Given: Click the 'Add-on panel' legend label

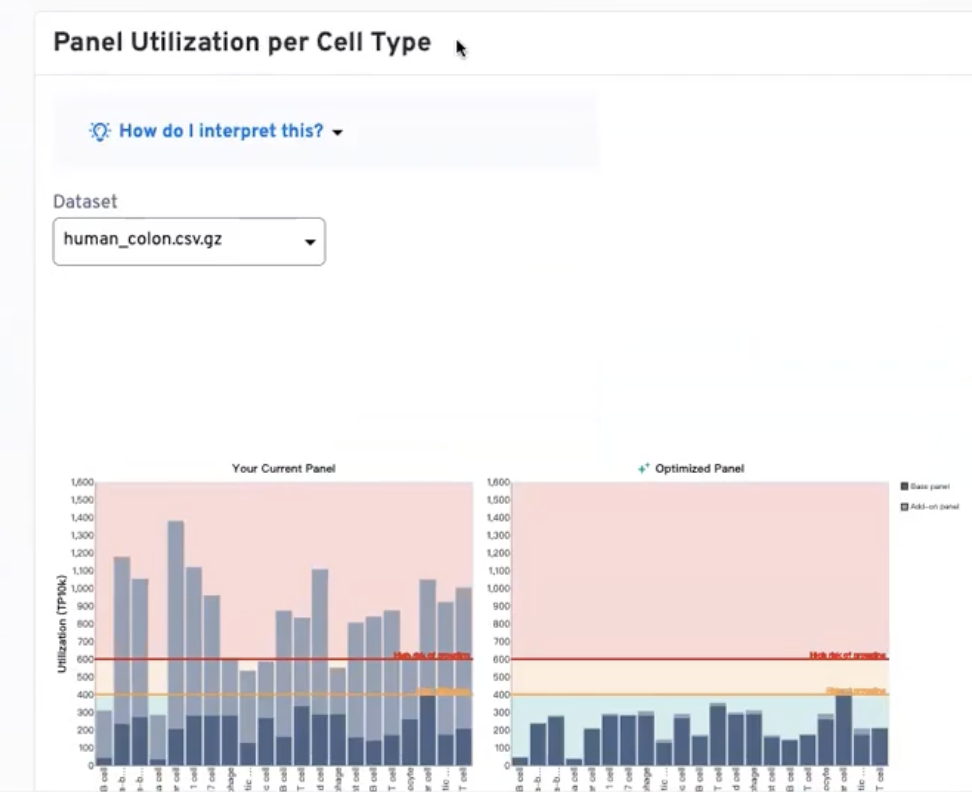Looking at the screenshot, I should (937, 507).
